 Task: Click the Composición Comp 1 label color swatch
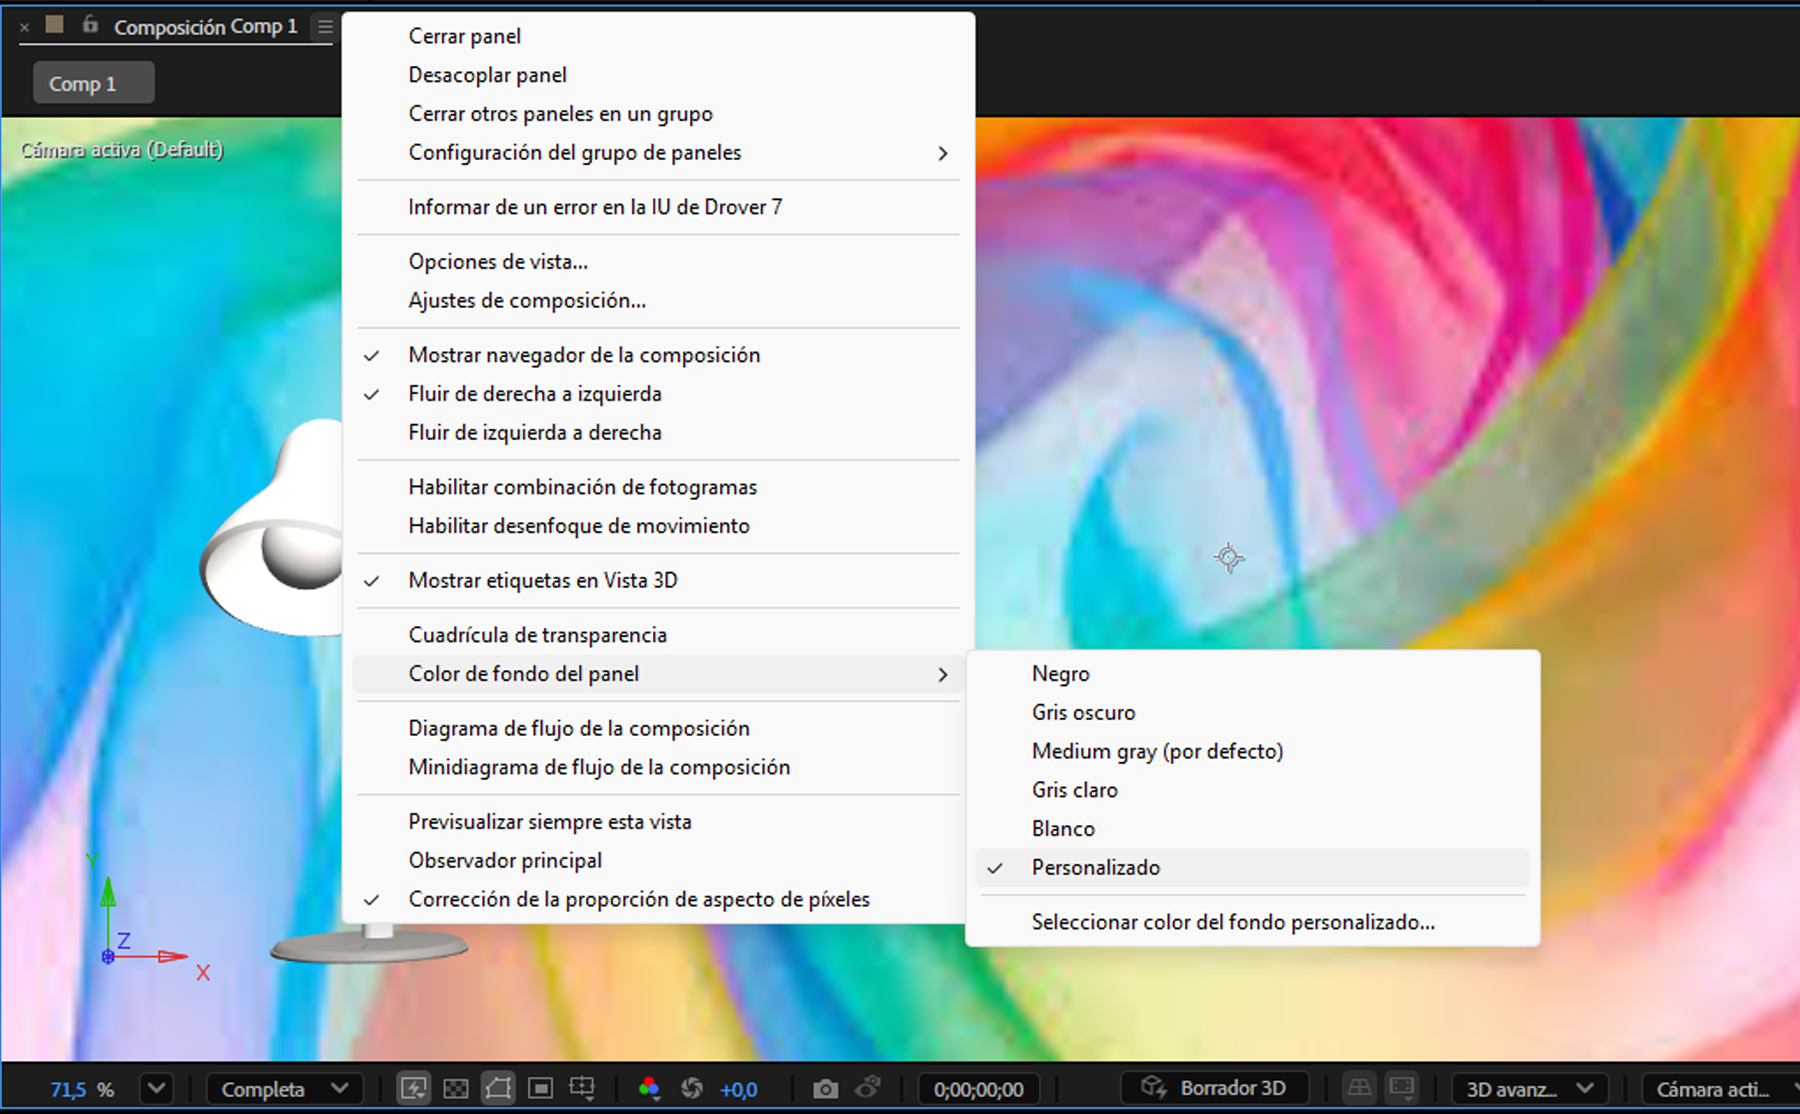(55, 25)
